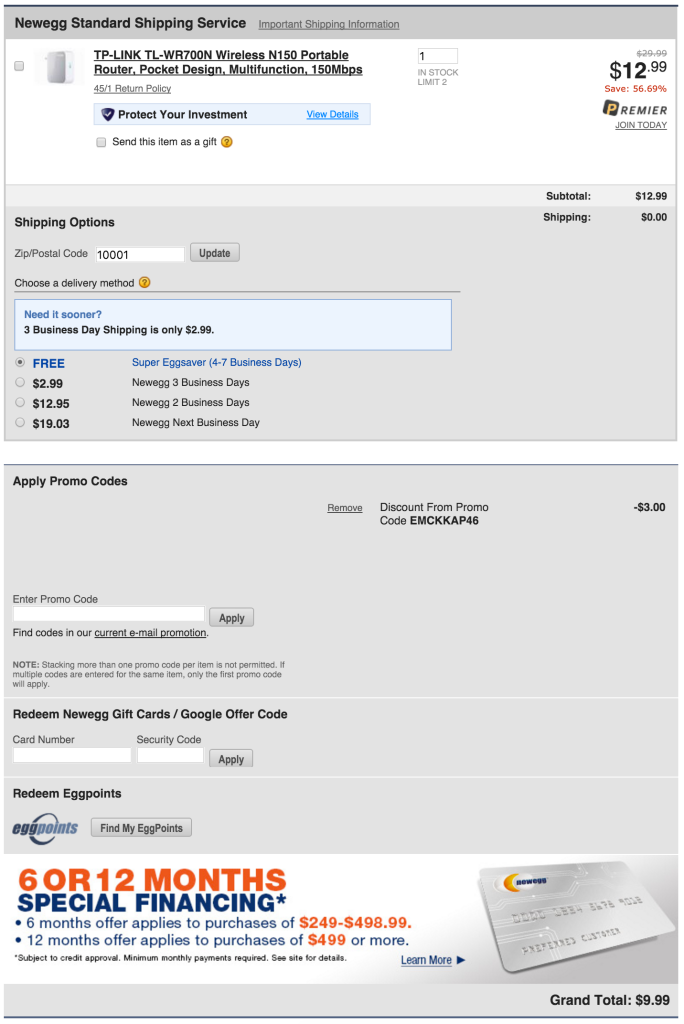Image resolution: width=684 pixels, height=1024 pixels.
Task: Click the EggPoints logo
Action: pyautogui.click(x=45, y=828)
